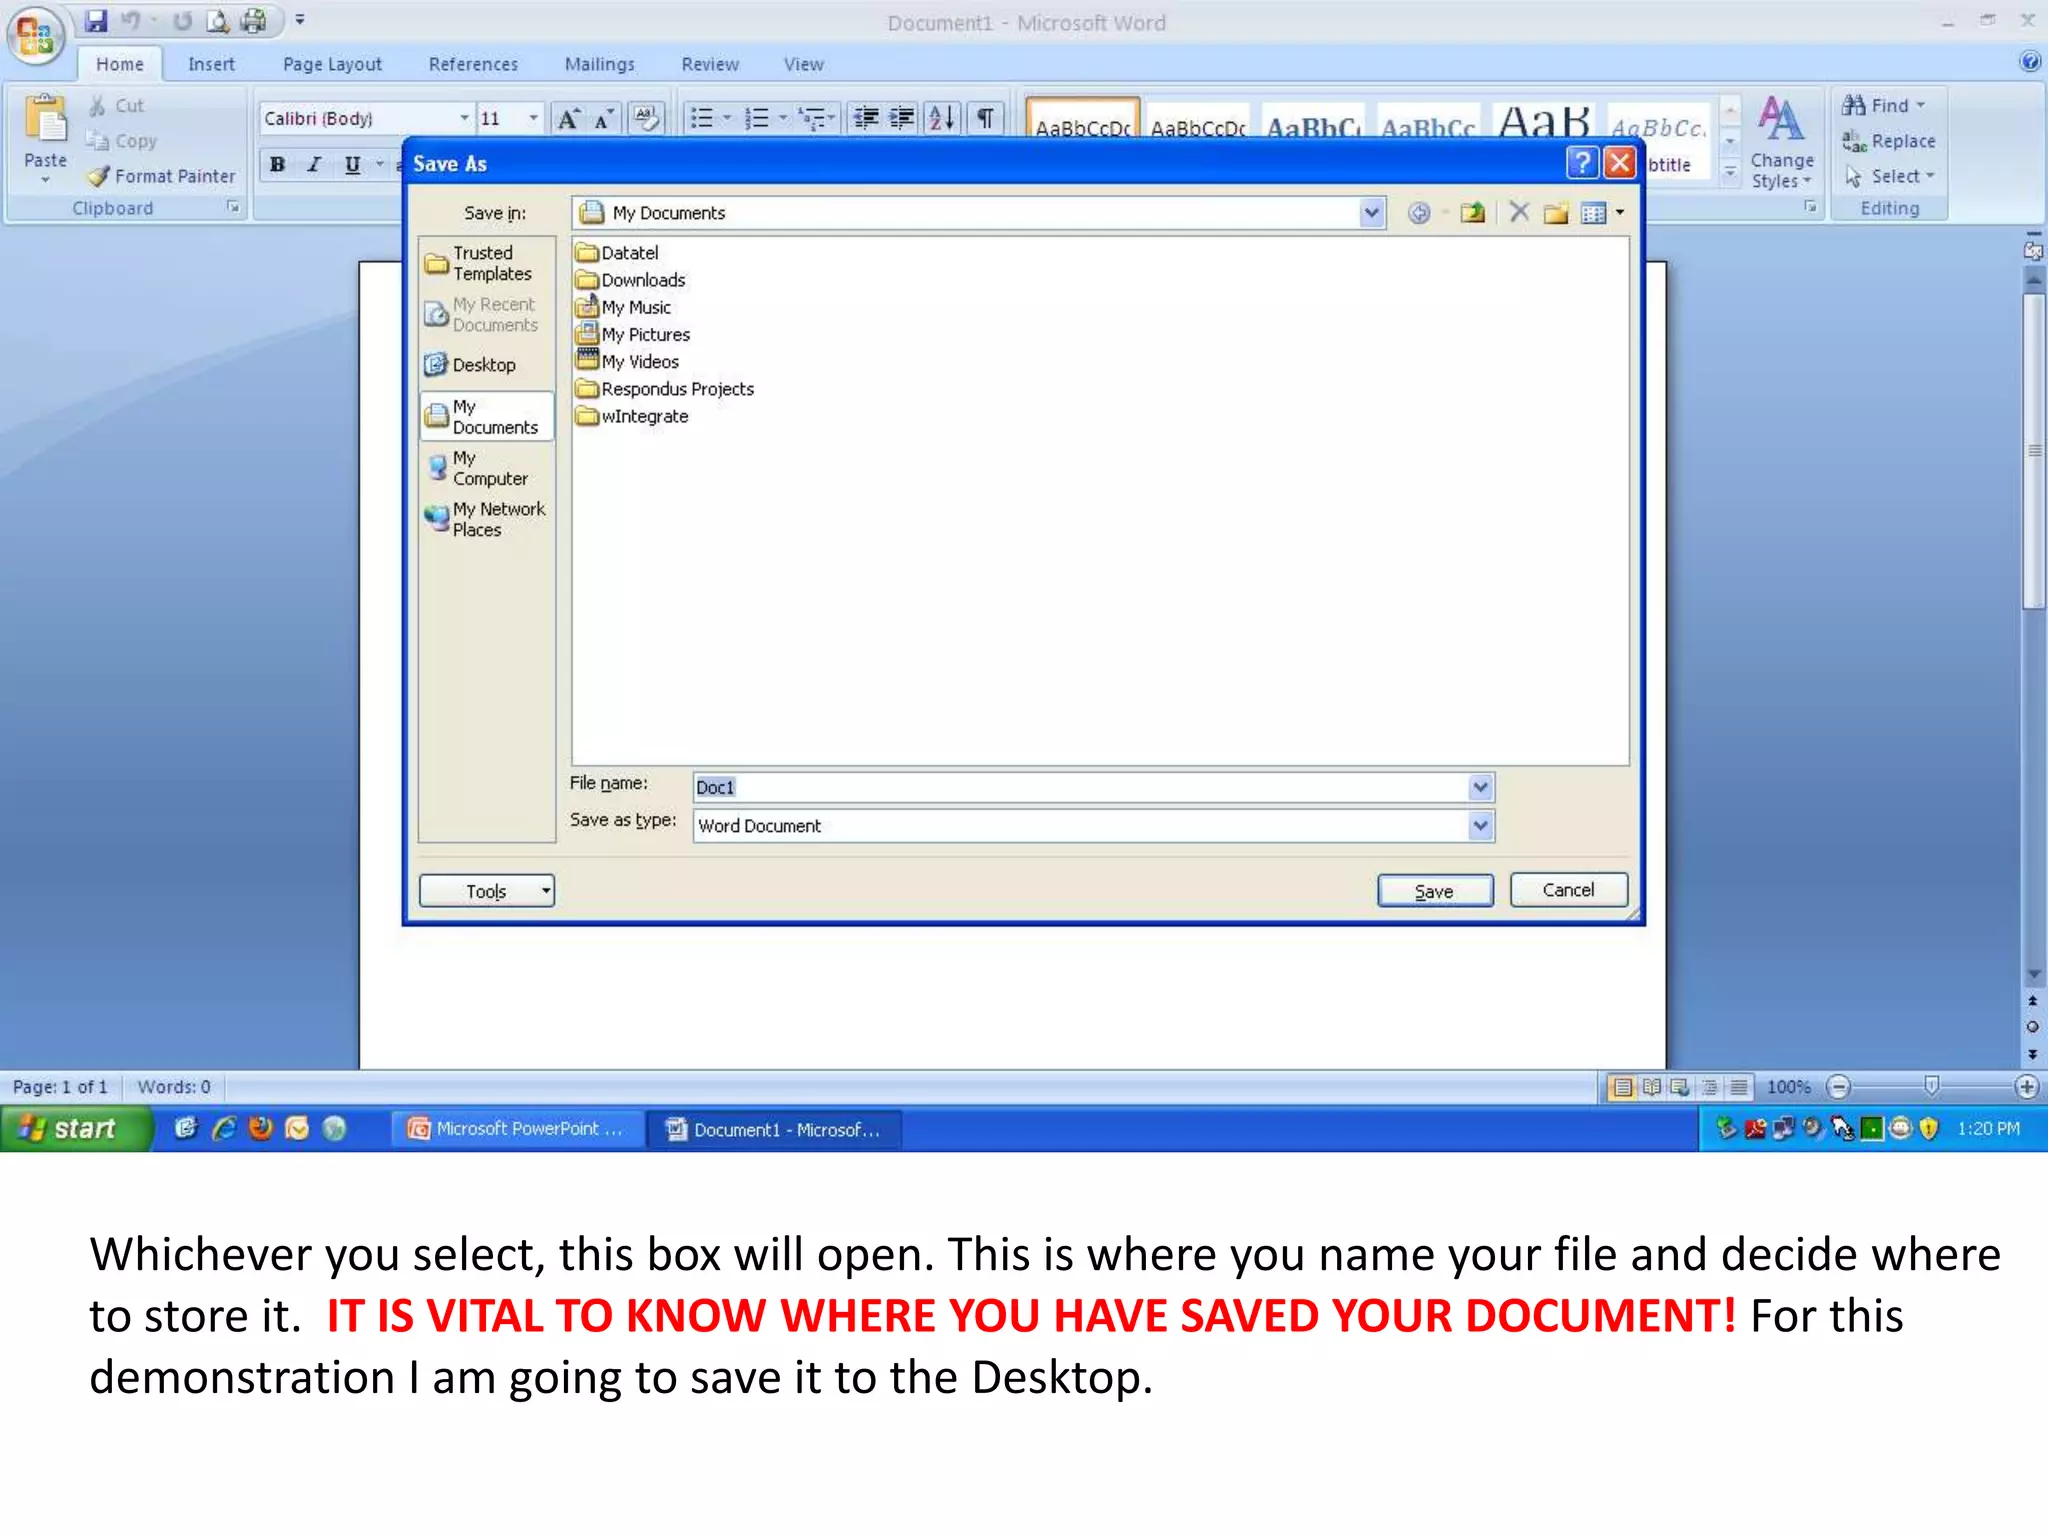
Task: Click the Views icon in Save As toolbar
Action: point(1594,213)
